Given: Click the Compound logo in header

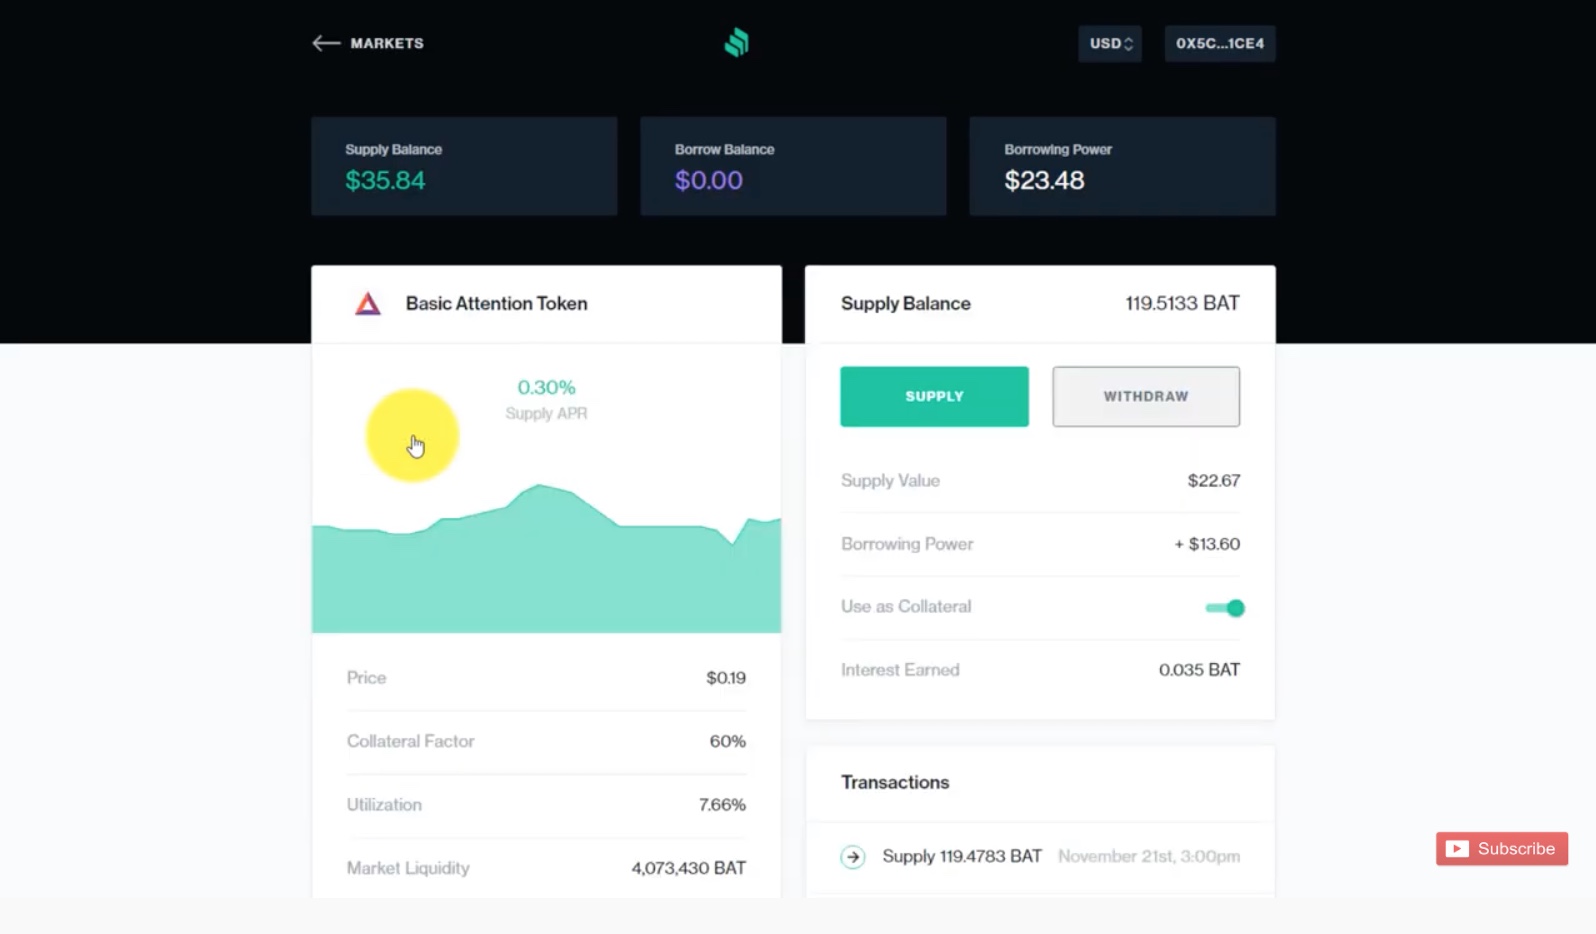Looking at the screenshot, I should pos(737,43).
